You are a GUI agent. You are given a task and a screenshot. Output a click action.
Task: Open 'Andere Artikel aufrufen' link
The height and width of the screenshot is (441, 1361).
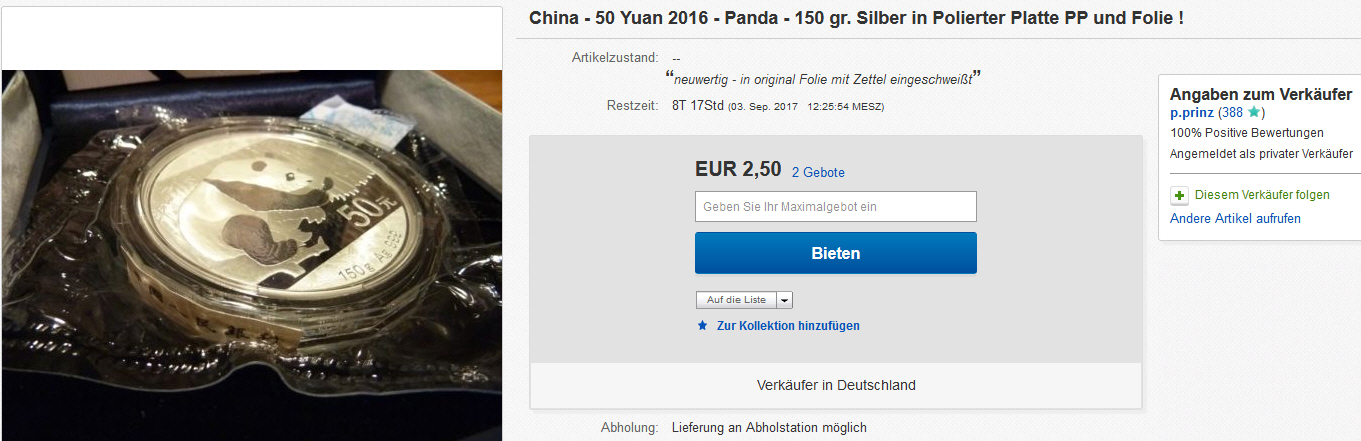[1235, 218]
